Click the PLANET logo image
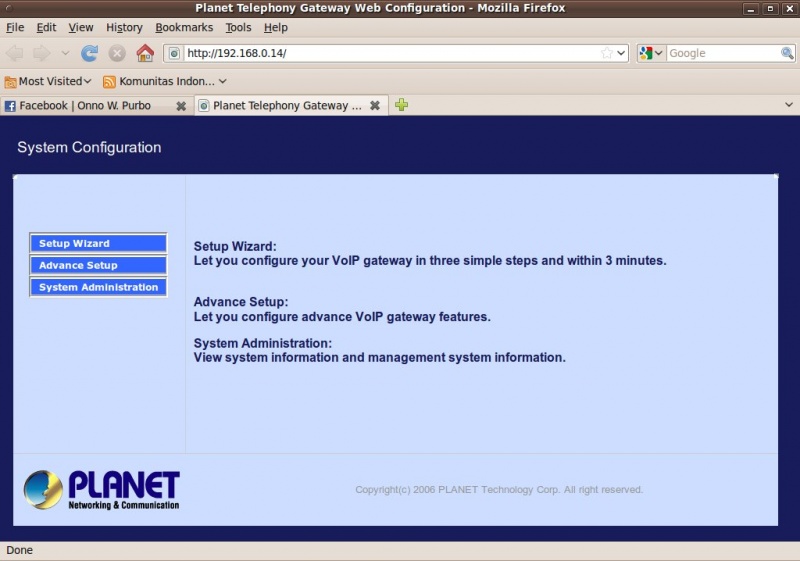This screenshot has width=800, height=561. point(102,490)
